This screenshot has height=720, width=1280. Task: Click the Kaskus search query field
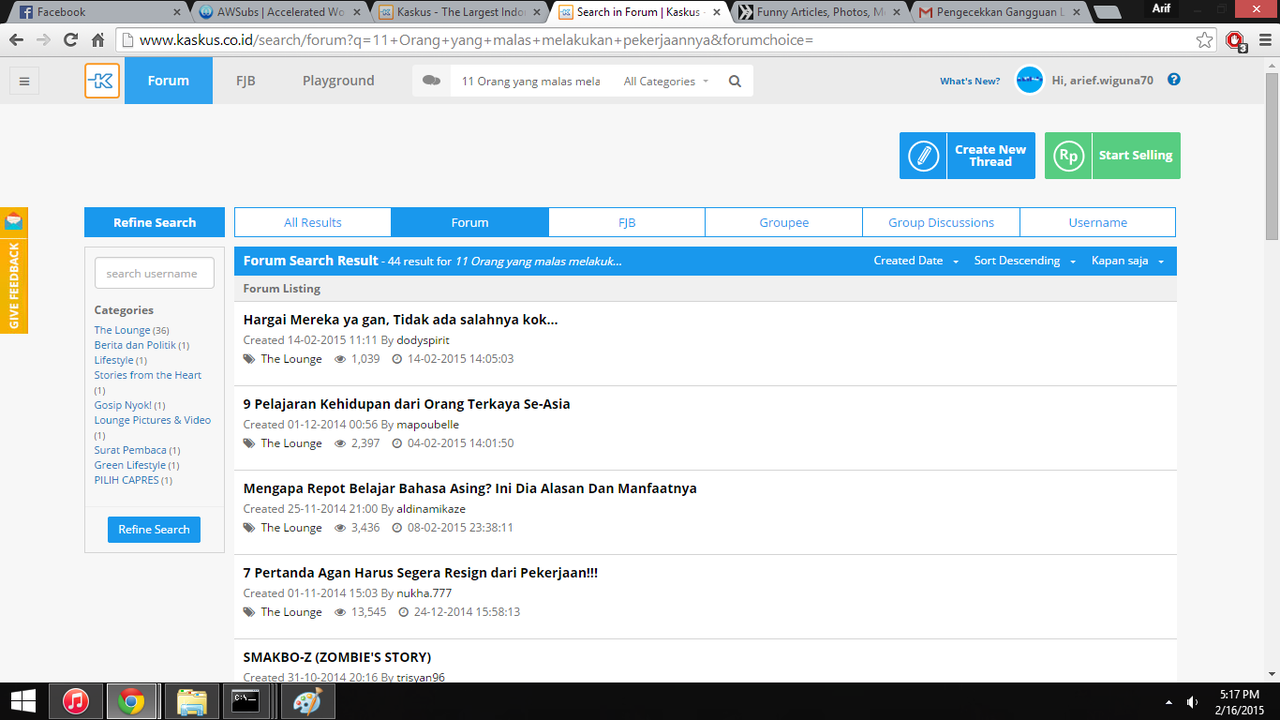[531, 81]
